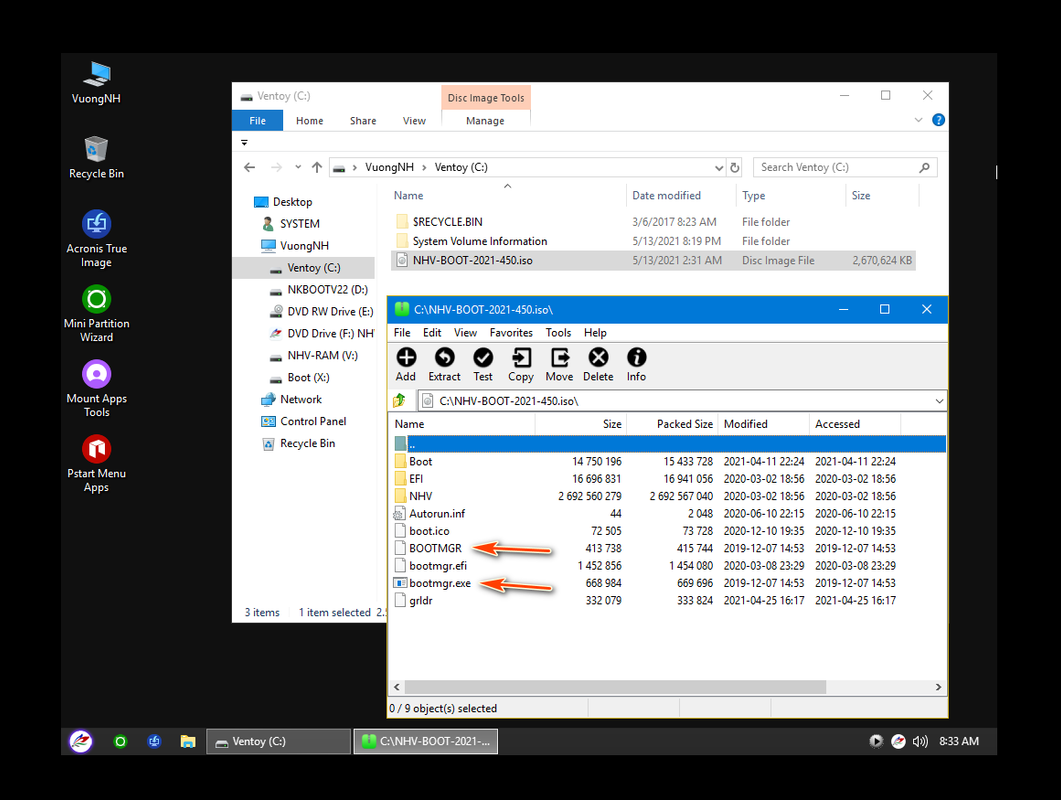This screenshot has width=1061, height=800.
Task: Click the Info toolbar icon
Action: (637, 357)
